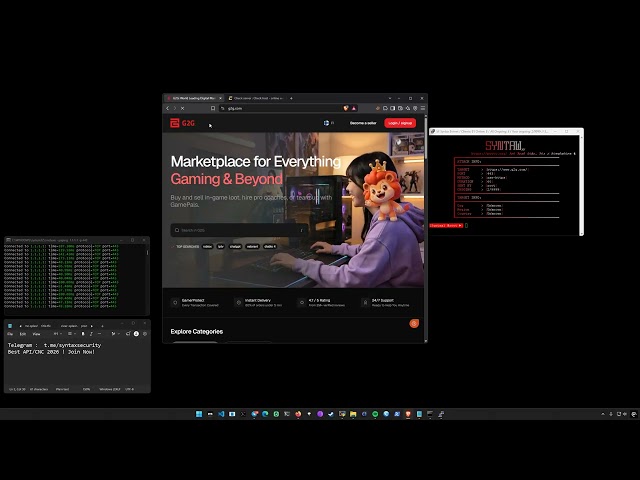
Task: Change Windows (CRLF) line ending in Notepad
Action: coord(110,389)
